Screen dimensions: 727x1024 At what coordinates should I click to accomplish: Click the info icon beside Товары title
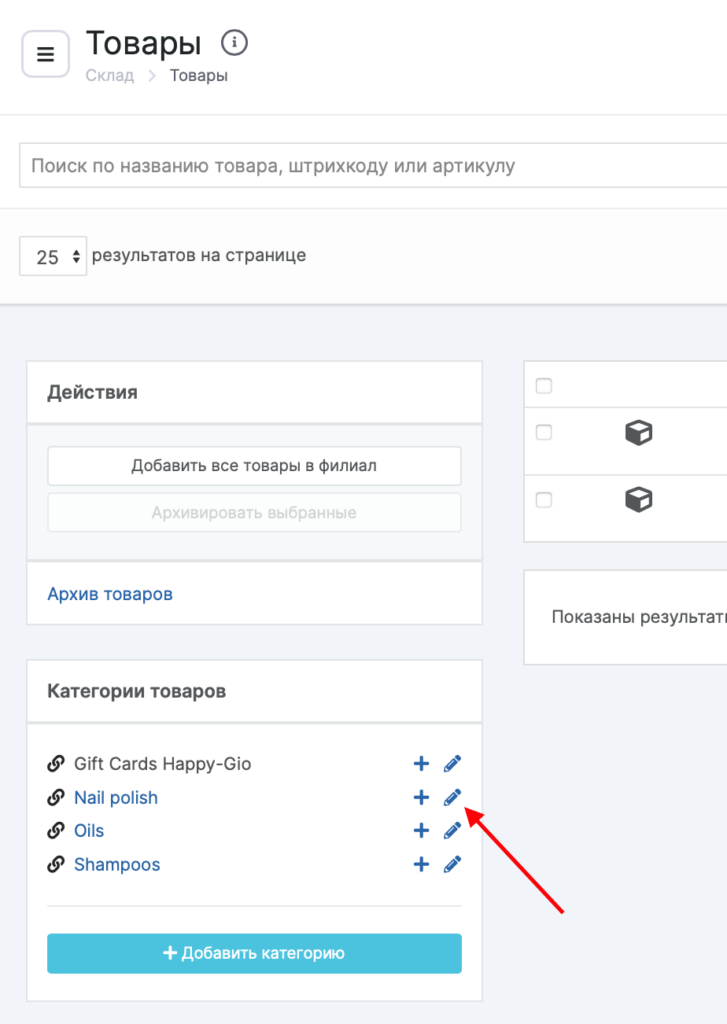tap(234, 43)
